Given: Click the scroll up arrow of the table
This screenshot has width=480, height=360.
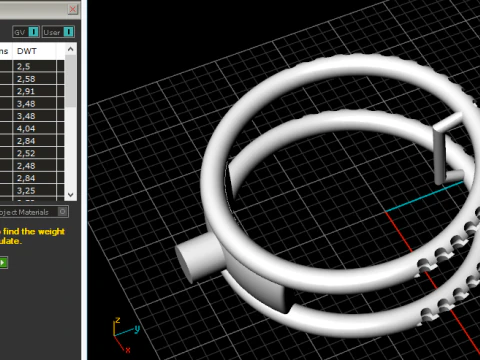Looking at the screenshot, I should 70,49.
